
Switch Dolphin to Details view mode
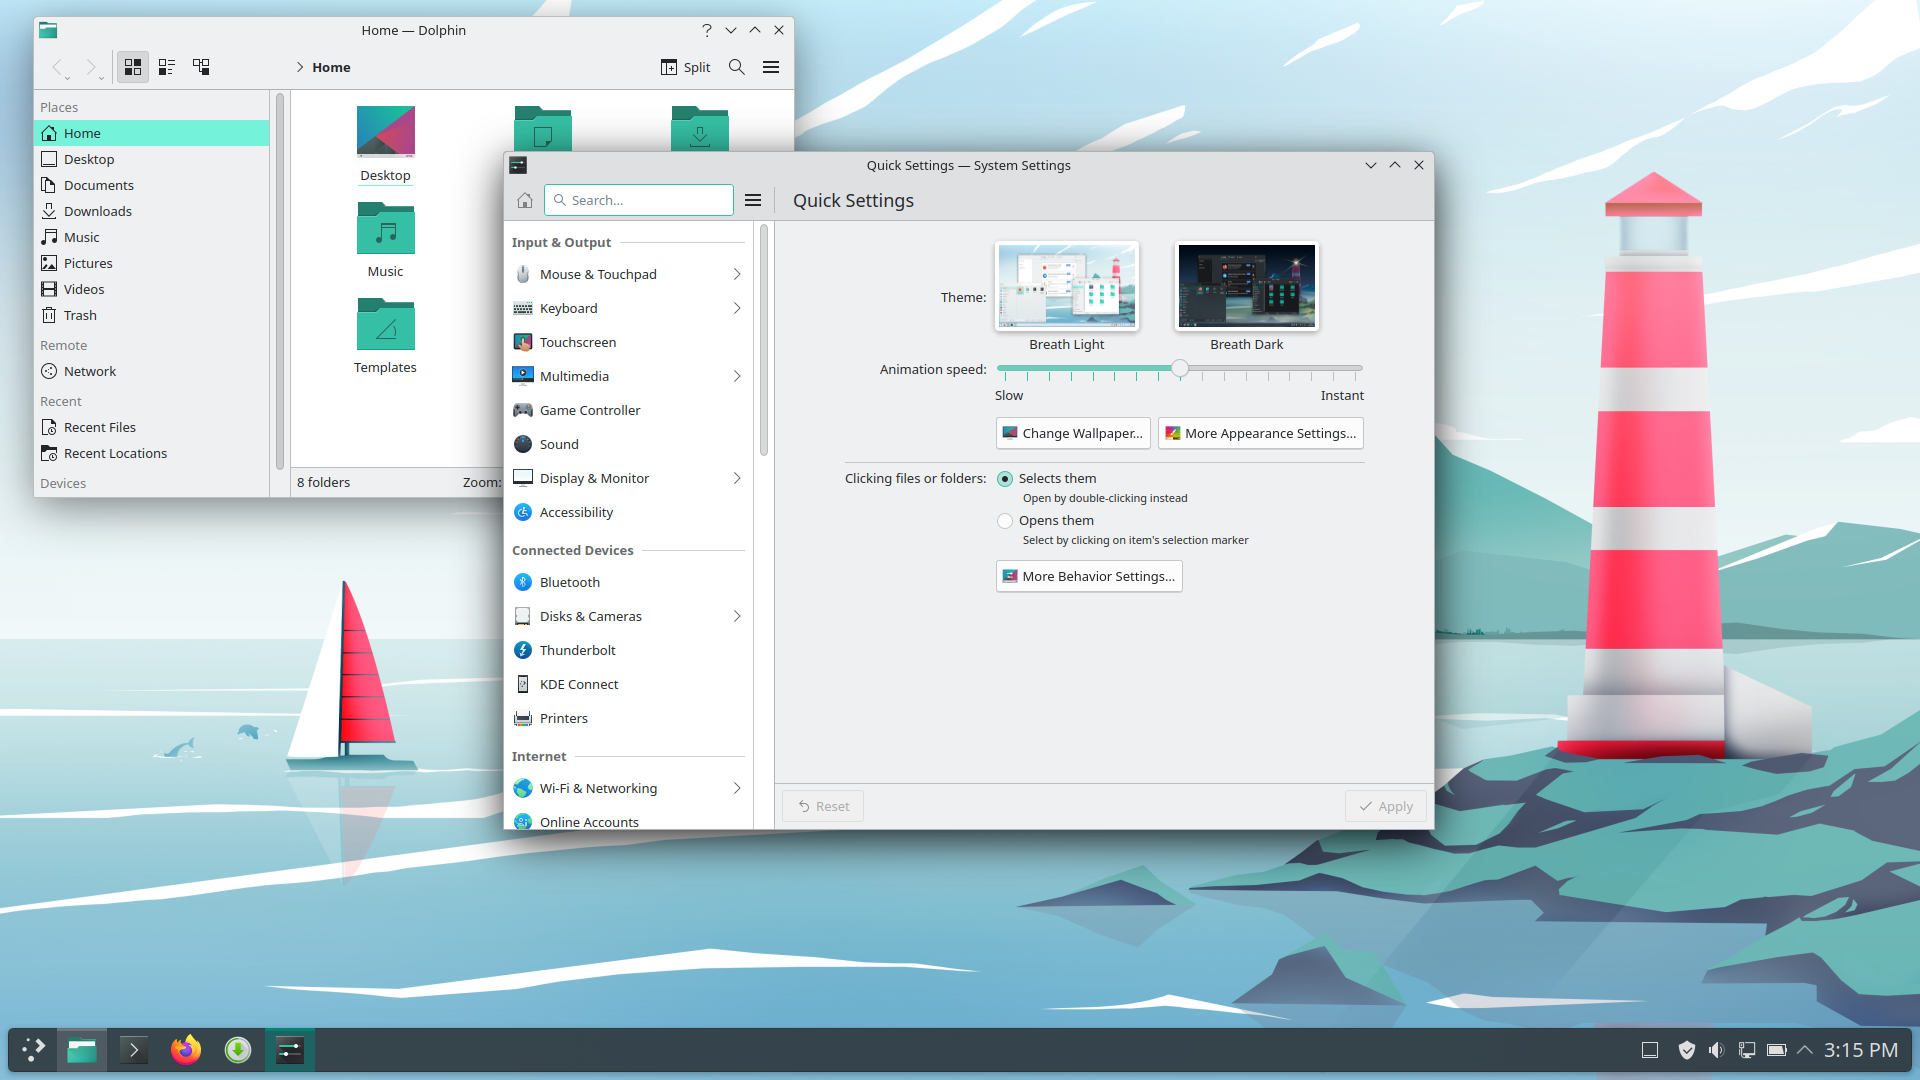click(201, 67)
